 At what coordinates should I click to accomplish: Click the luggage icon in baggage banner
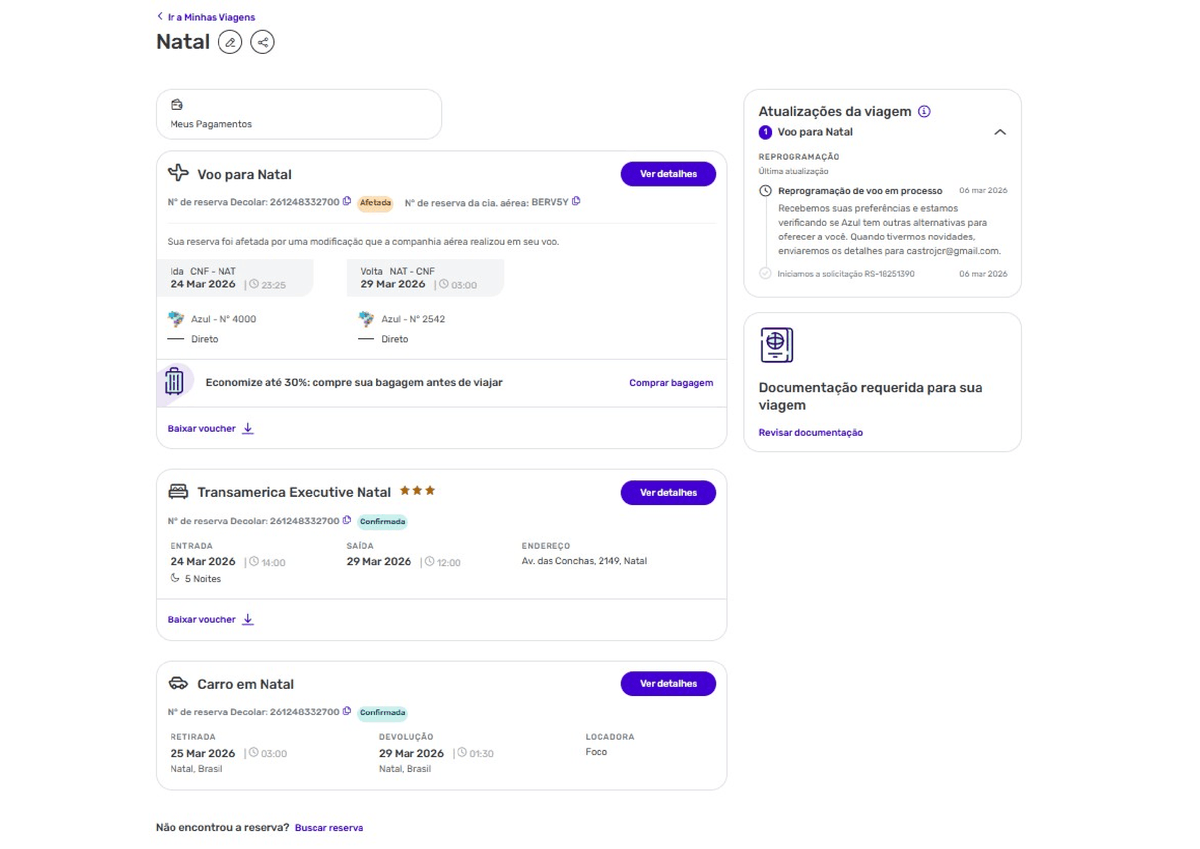click(174, 382)
